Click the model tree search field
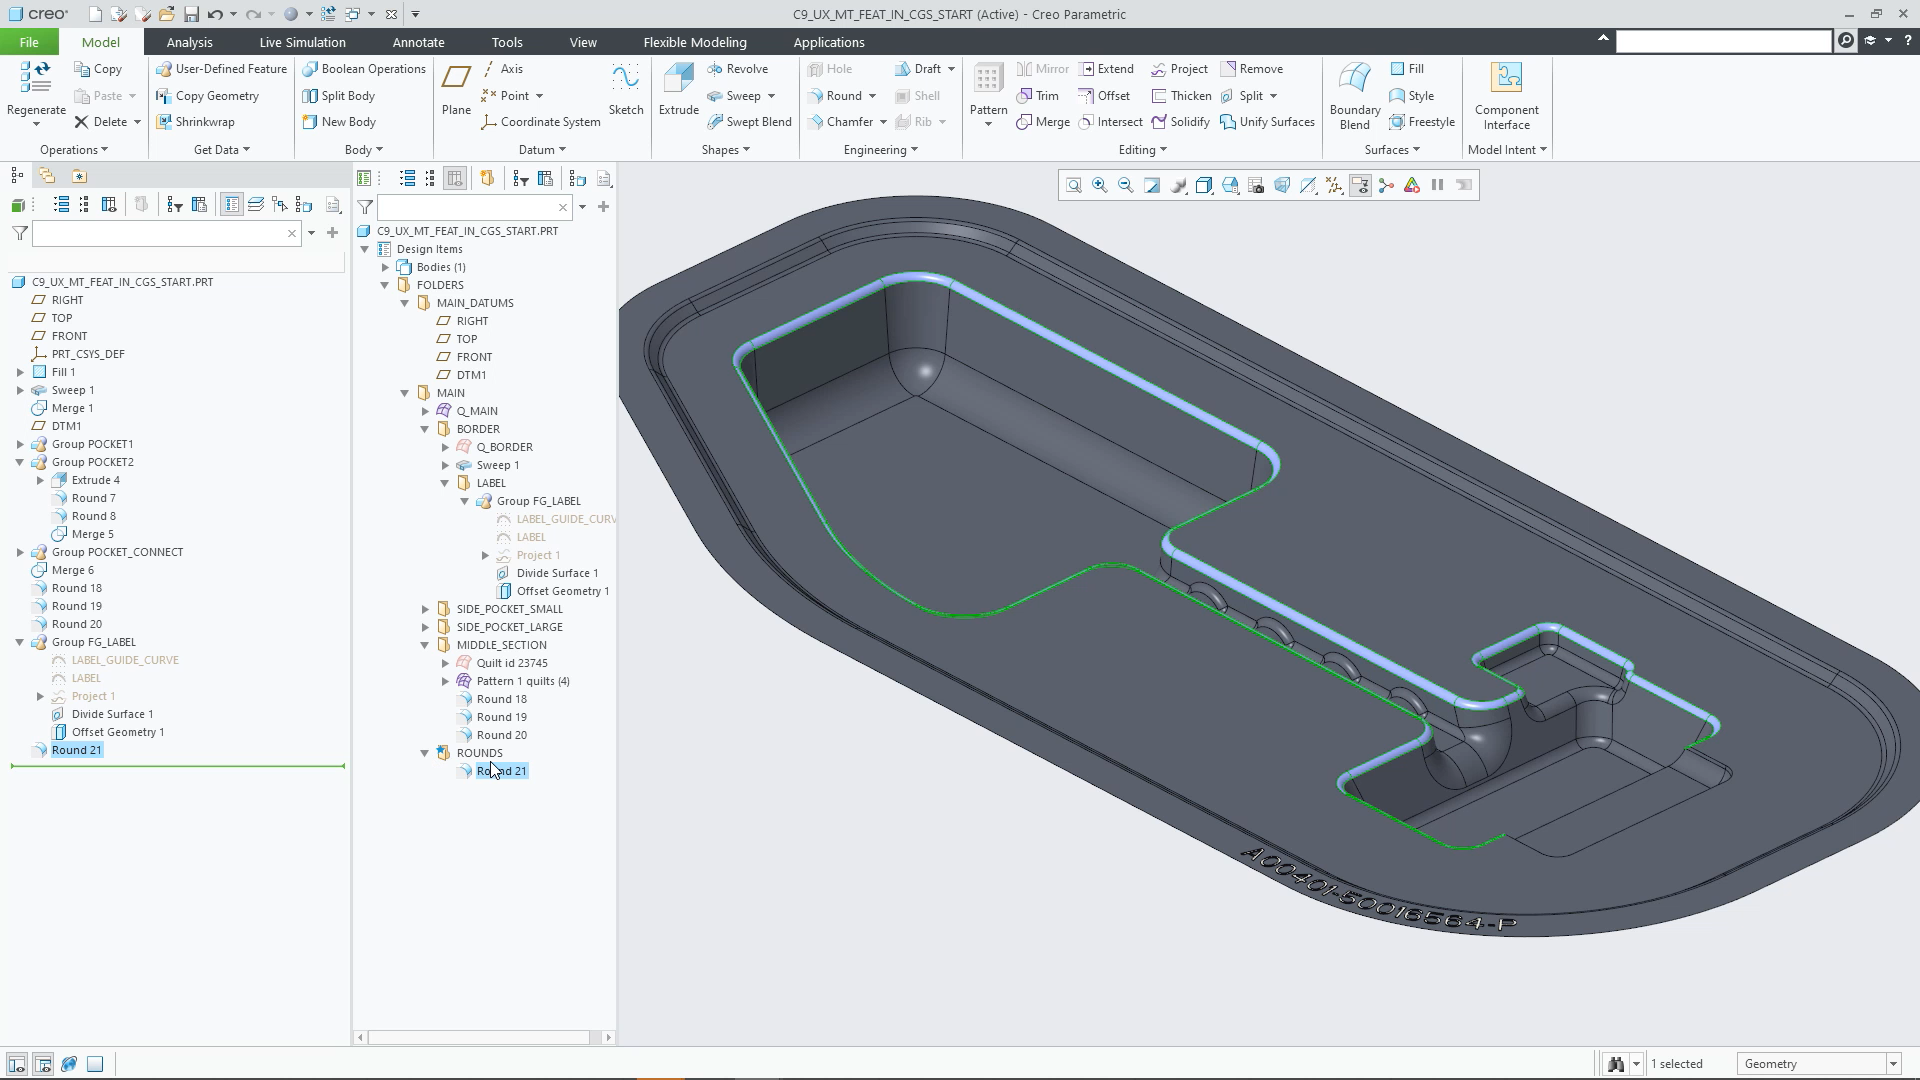 pos(165,233)
